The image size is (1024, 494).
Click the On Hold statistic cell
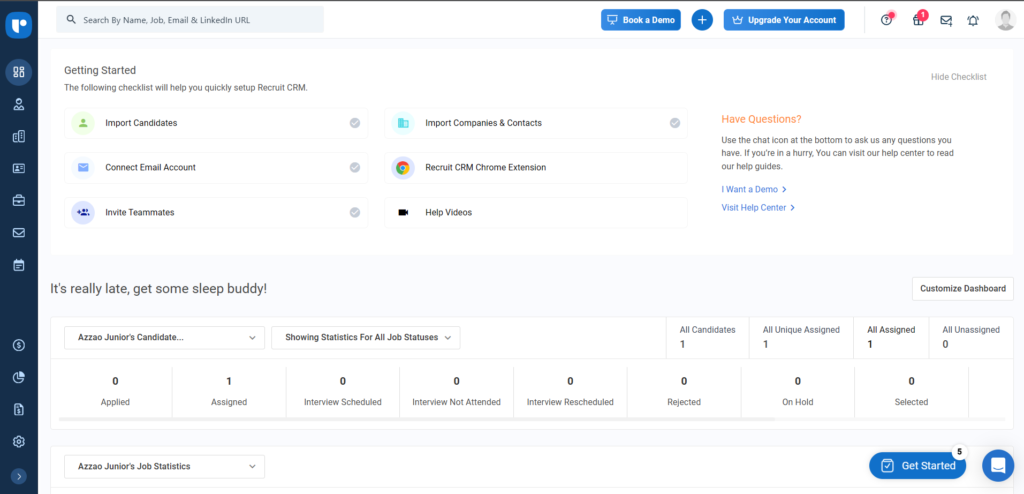(x=797, y=391)
